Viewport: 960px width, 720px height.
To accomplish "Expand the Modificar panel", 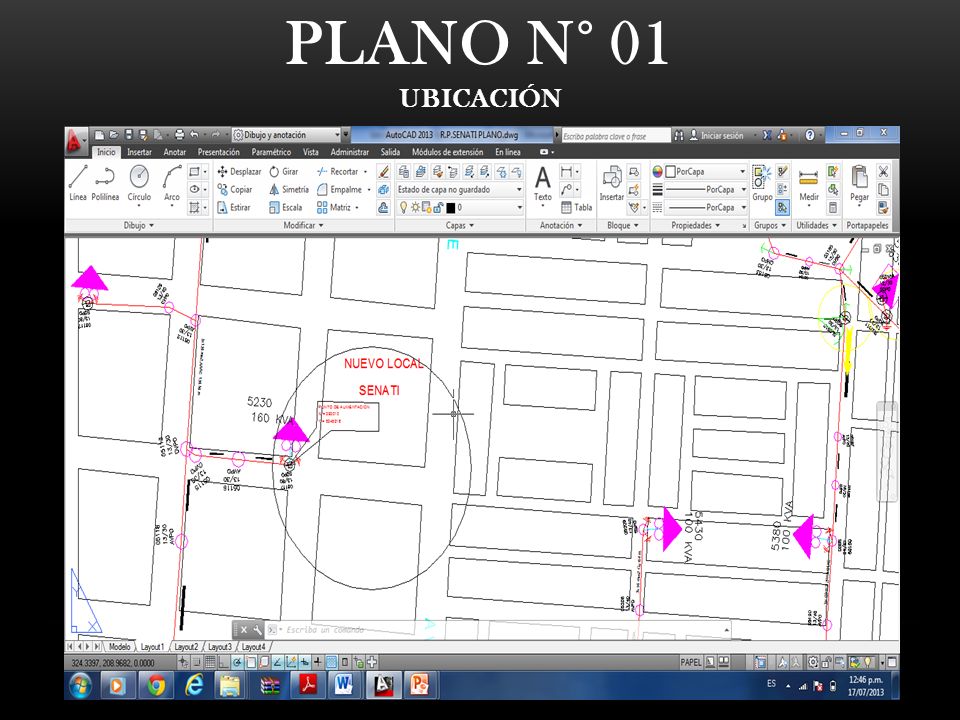I will [303, 225].
